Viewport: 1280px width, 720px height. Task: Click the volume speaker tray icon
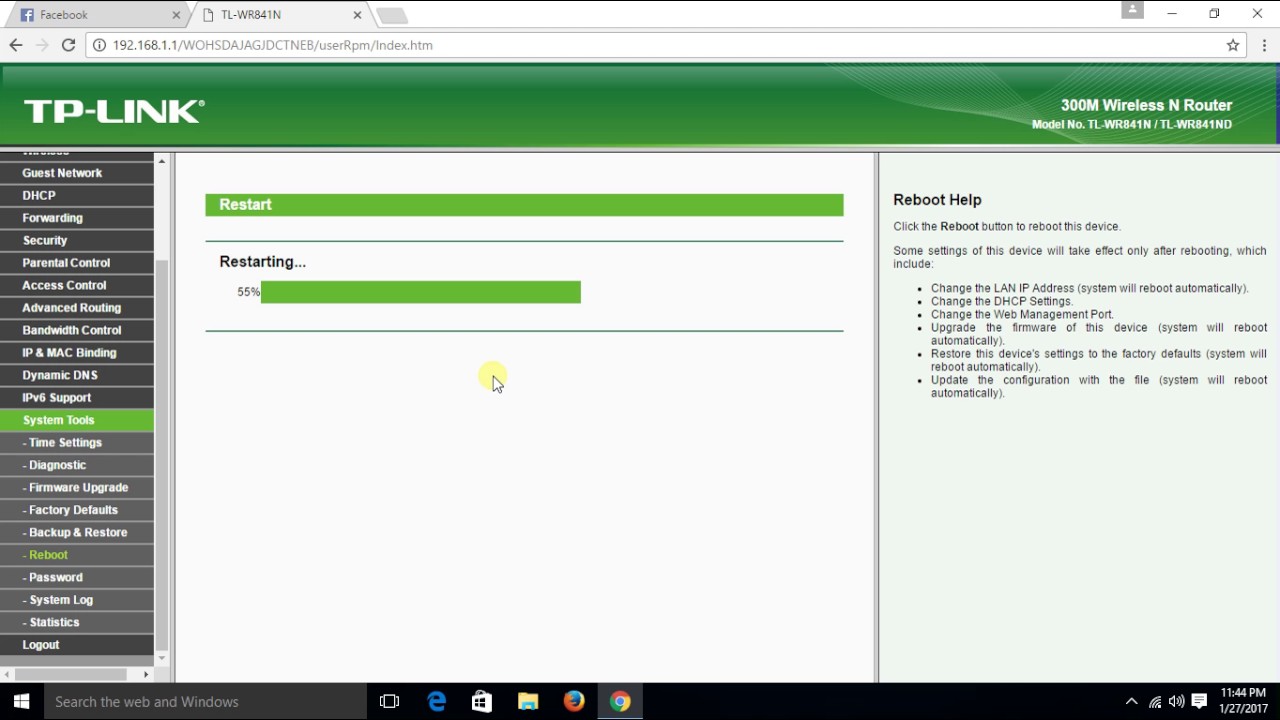[x=1177, y=702]
